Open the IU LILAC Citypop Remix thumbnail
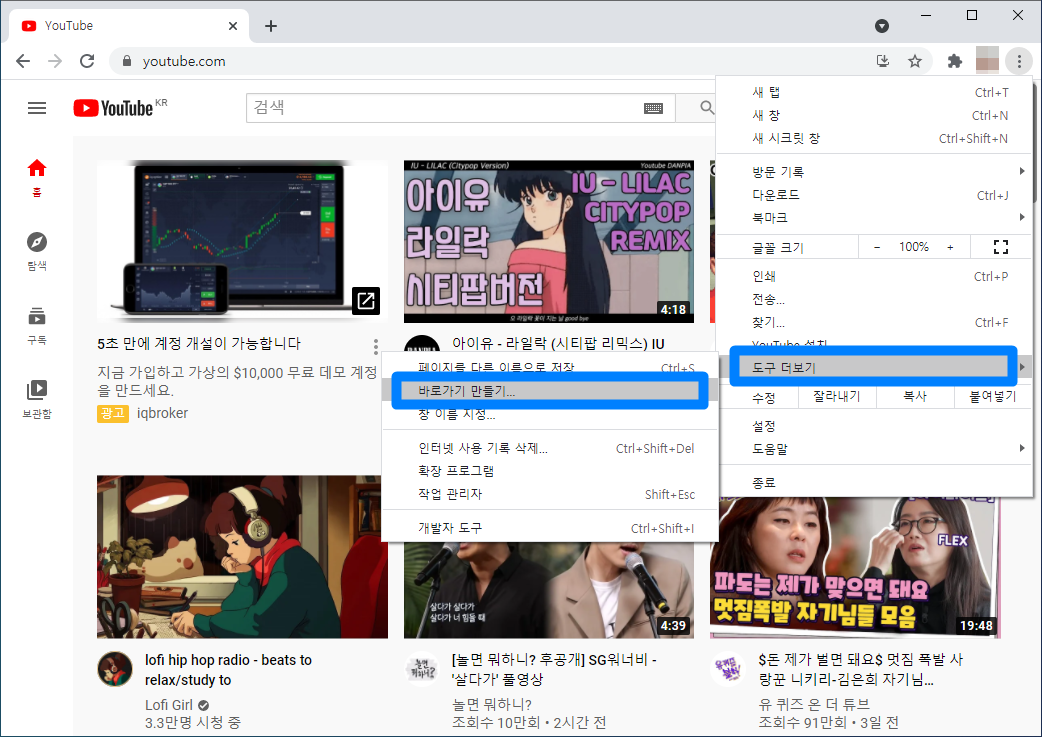This screenshot has width=1042, height=737. tap(549, 242)
